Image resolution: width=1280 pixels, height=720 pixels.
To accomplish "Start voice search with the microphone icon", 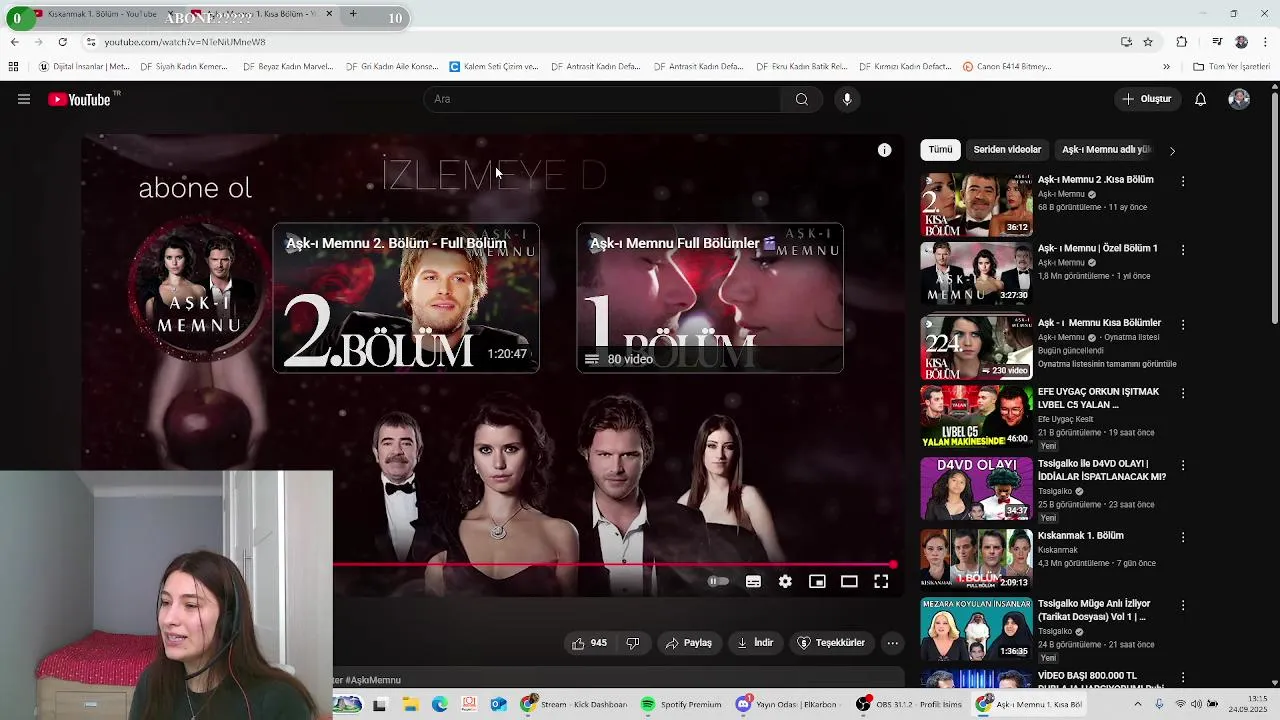I will (x=847, y=99).
